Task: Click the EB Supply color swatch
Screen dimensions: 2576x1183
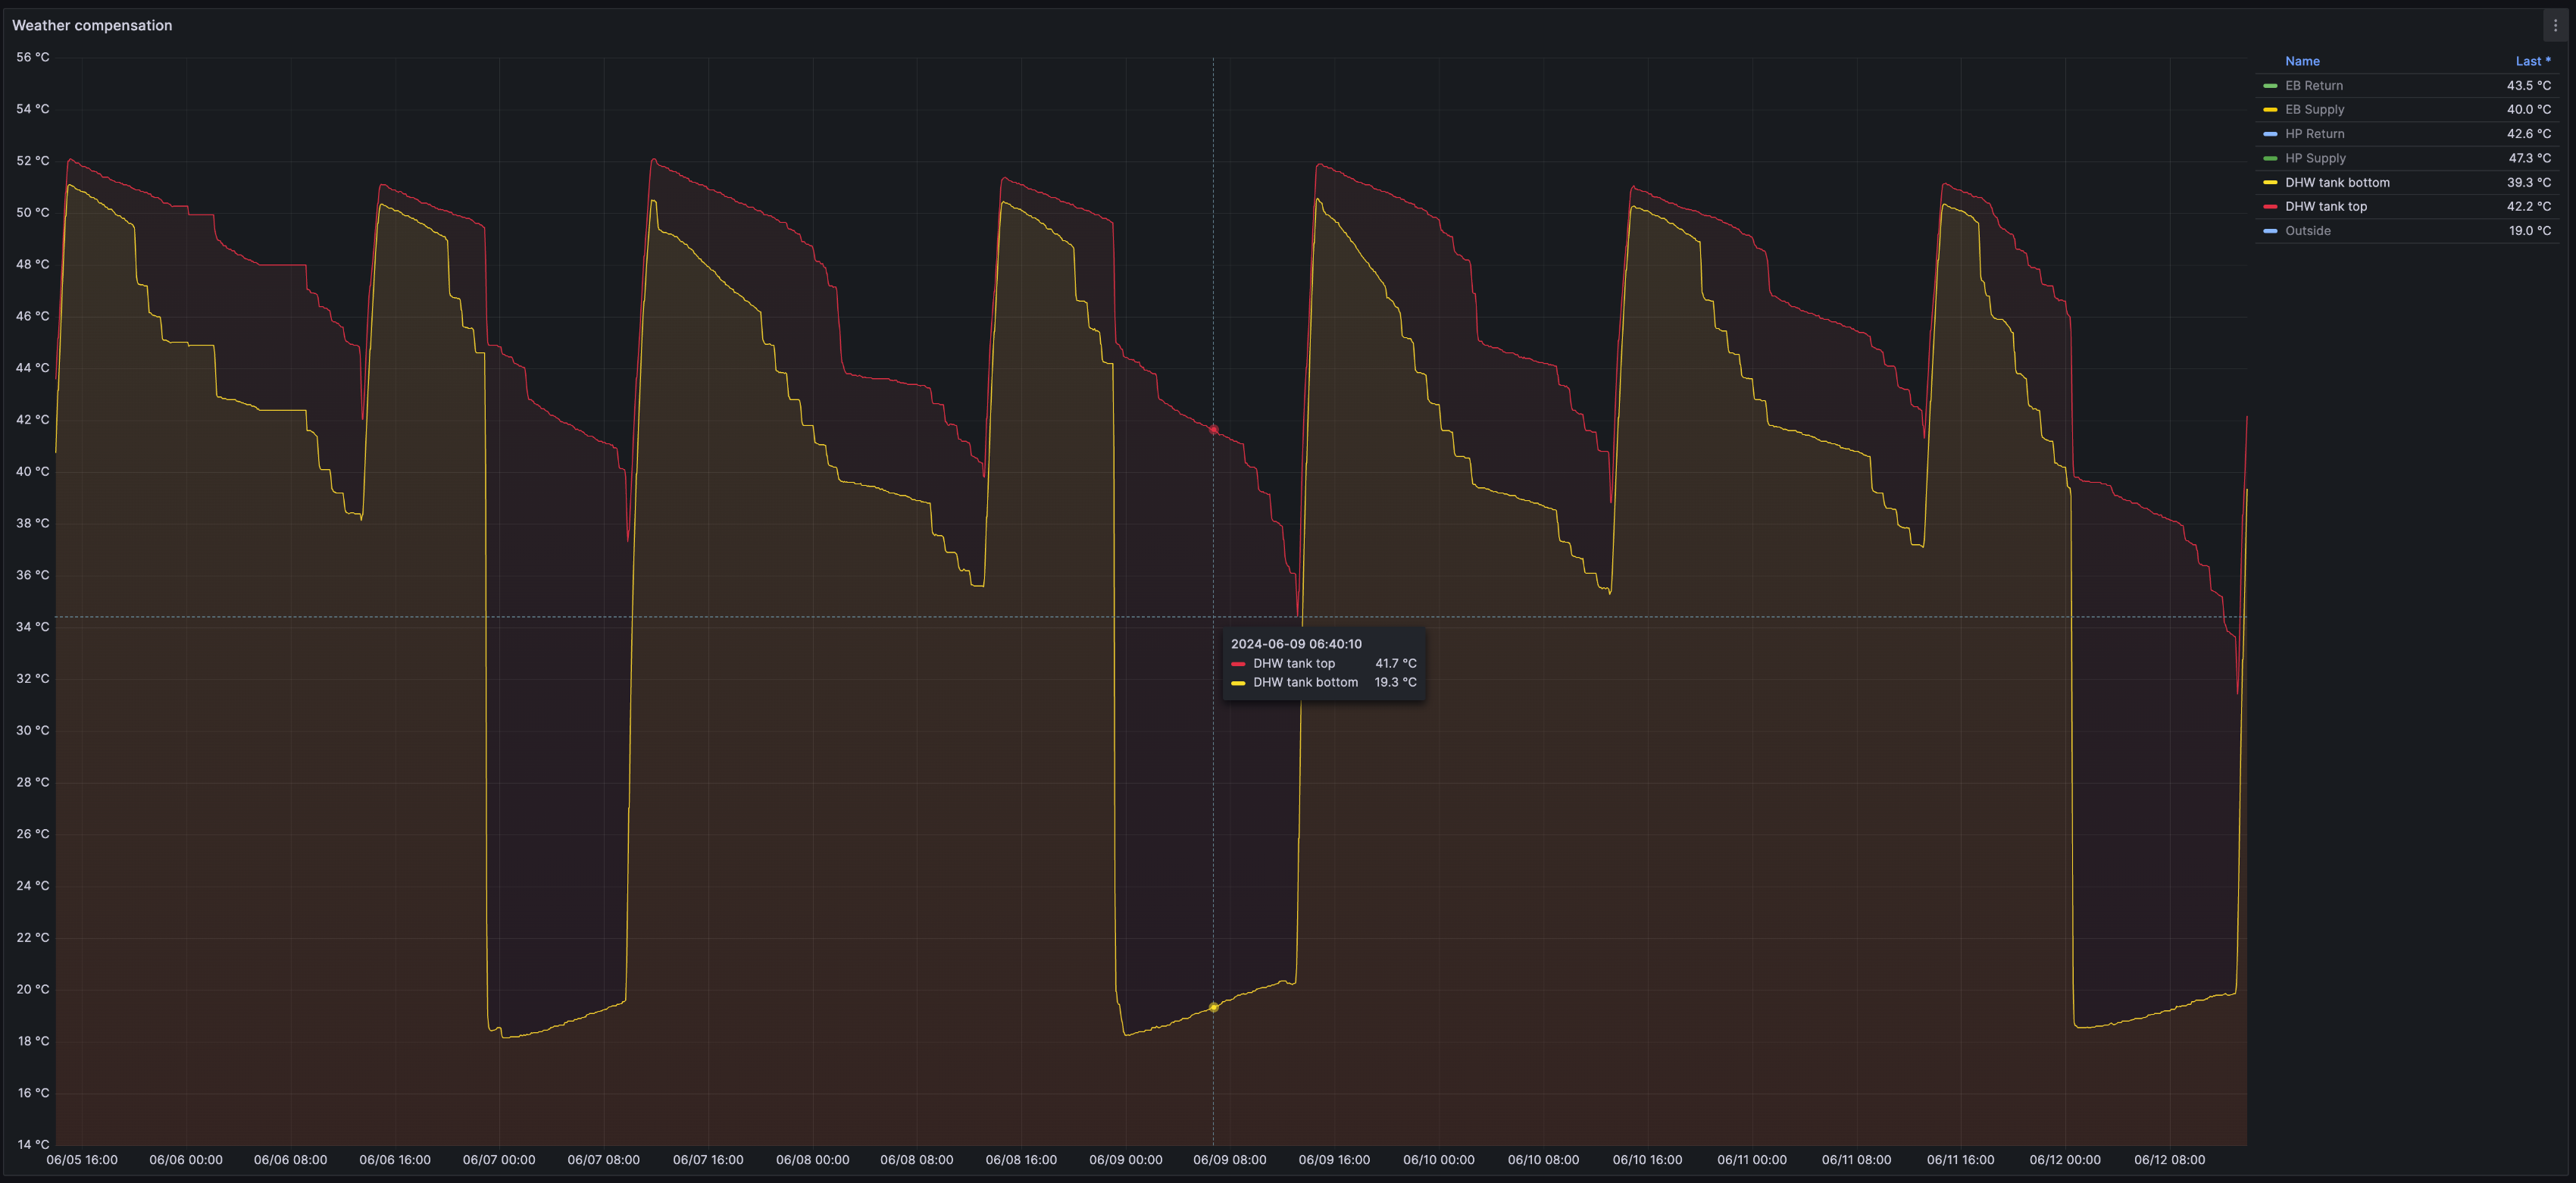Action: 2270,110
